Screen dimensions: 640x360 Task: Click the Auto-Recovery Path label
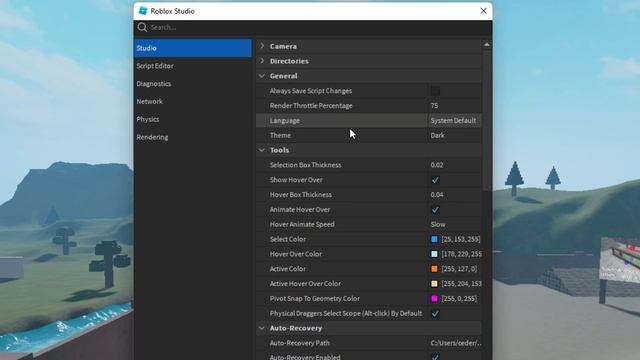coord(300,343)
